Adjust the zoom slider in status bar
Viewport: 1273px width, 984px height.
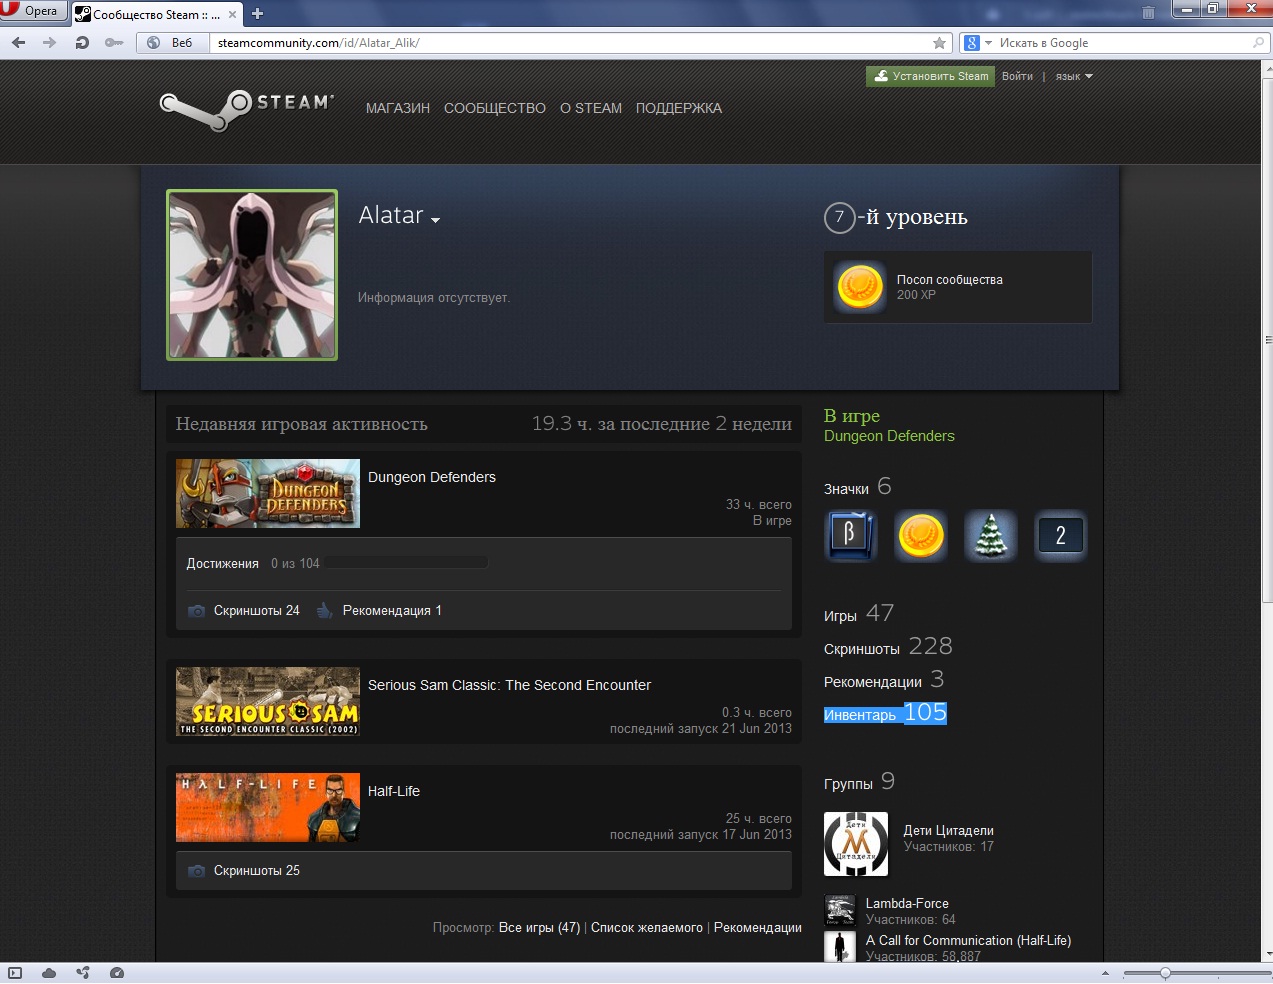point(1165,972)
